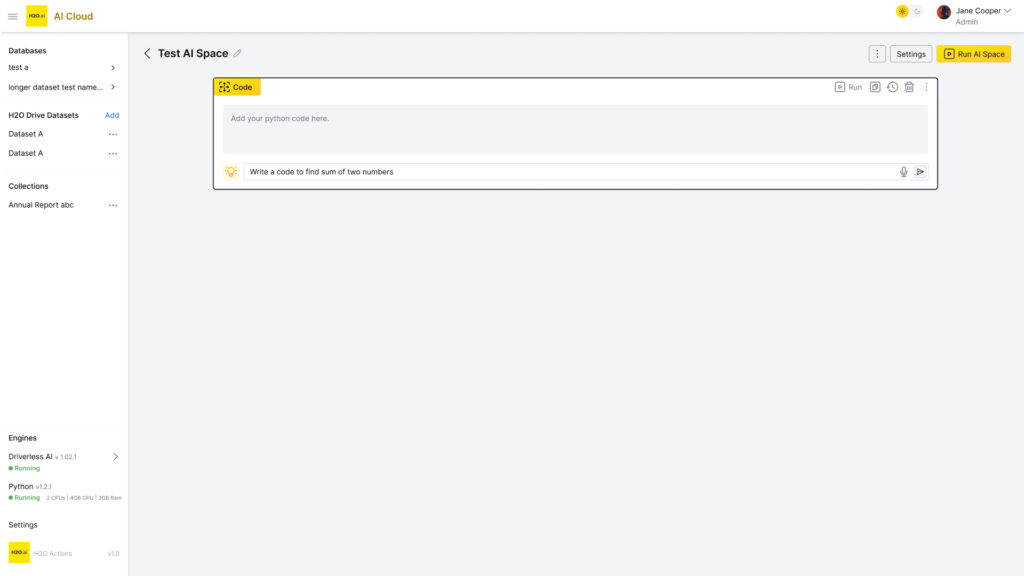
Task: Expand the 'longer dataset test name' database
Action: 113,87
